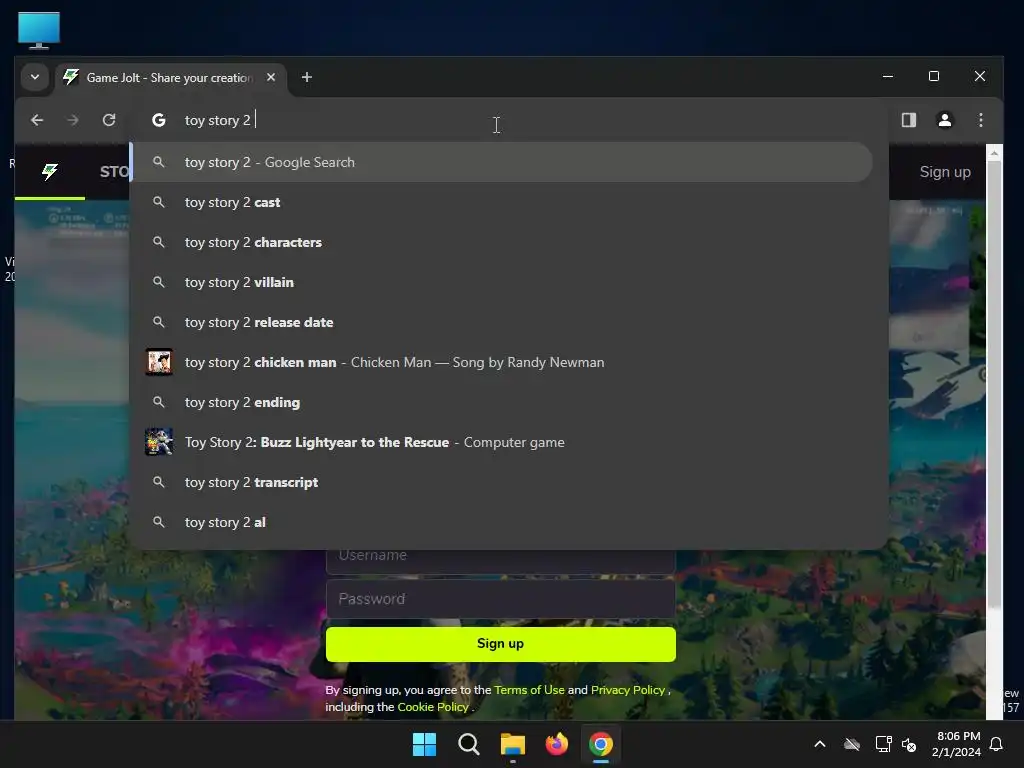Open the Cookie Policy link
The height and width of the screenshot is (768, 1024).
point(433,707)
